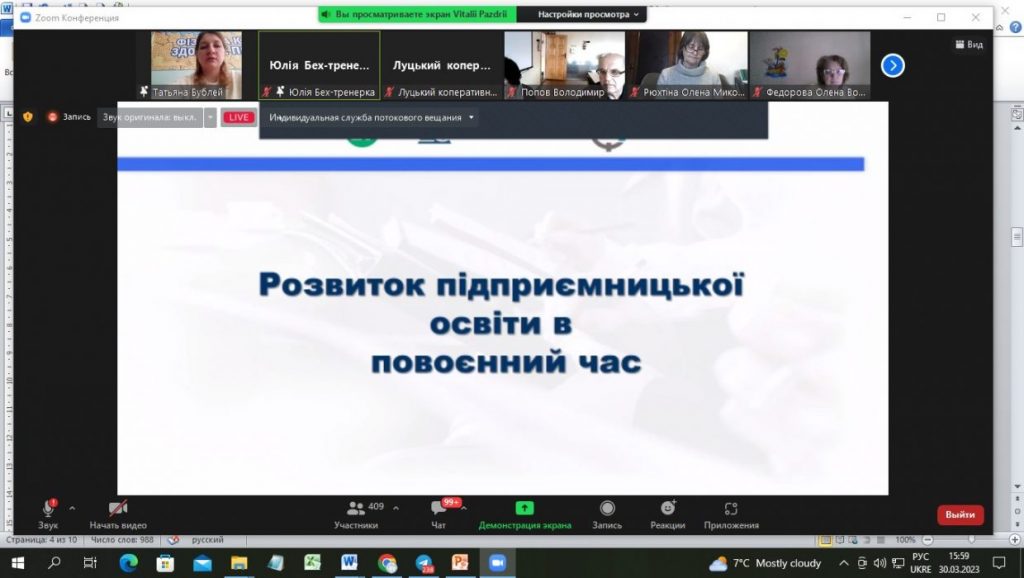Click the Запись record icon
Viewport: 1024px width, 578px height.
click(607, 508)
